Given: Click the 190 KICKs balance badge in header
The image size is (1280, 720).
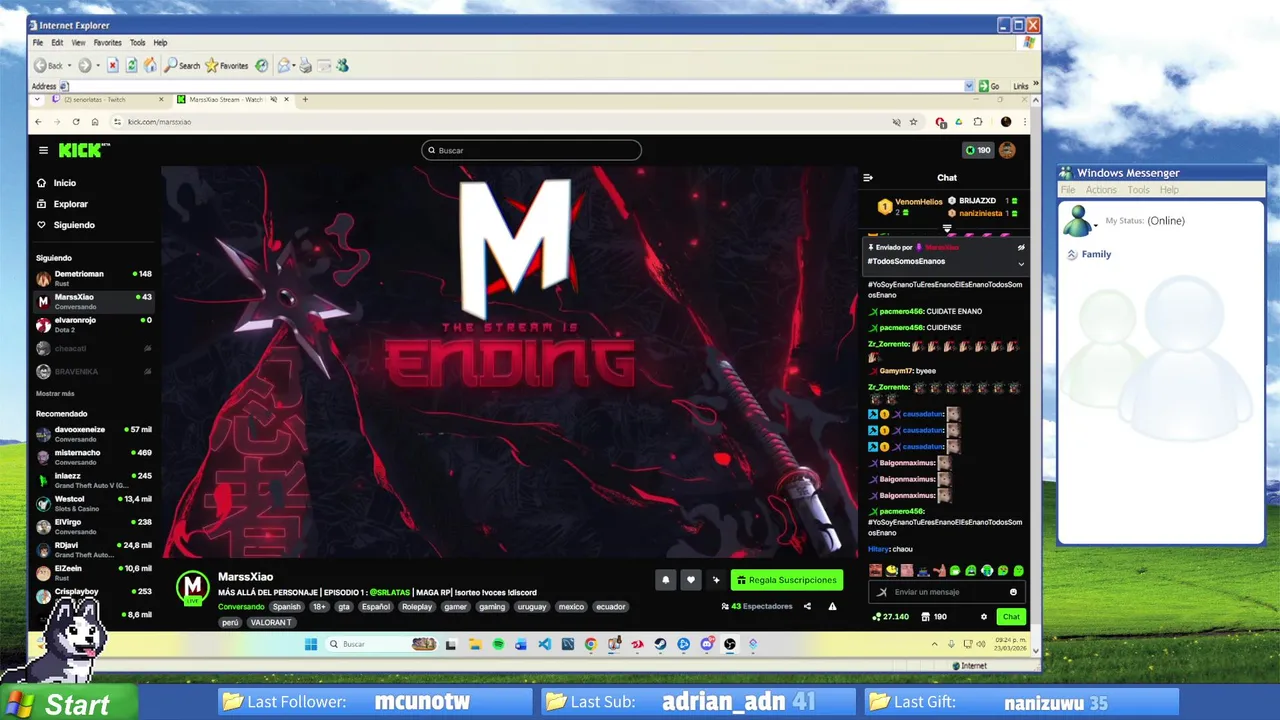Looking at the screenshot, I should point(977,150).
